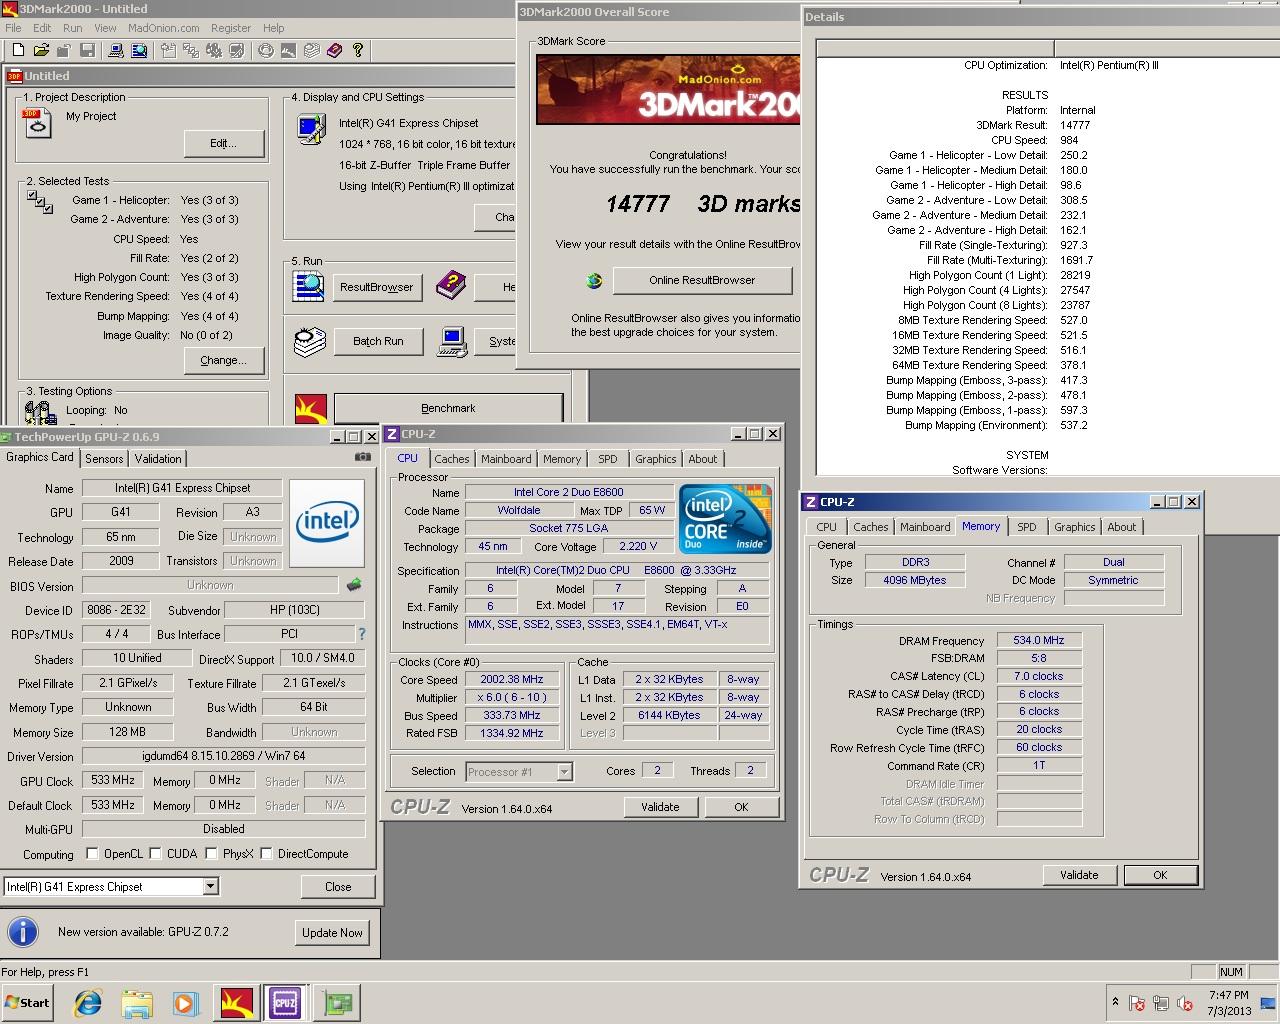1280x1024 pixels.
Task: Open the Register menu
Action: 231,28
